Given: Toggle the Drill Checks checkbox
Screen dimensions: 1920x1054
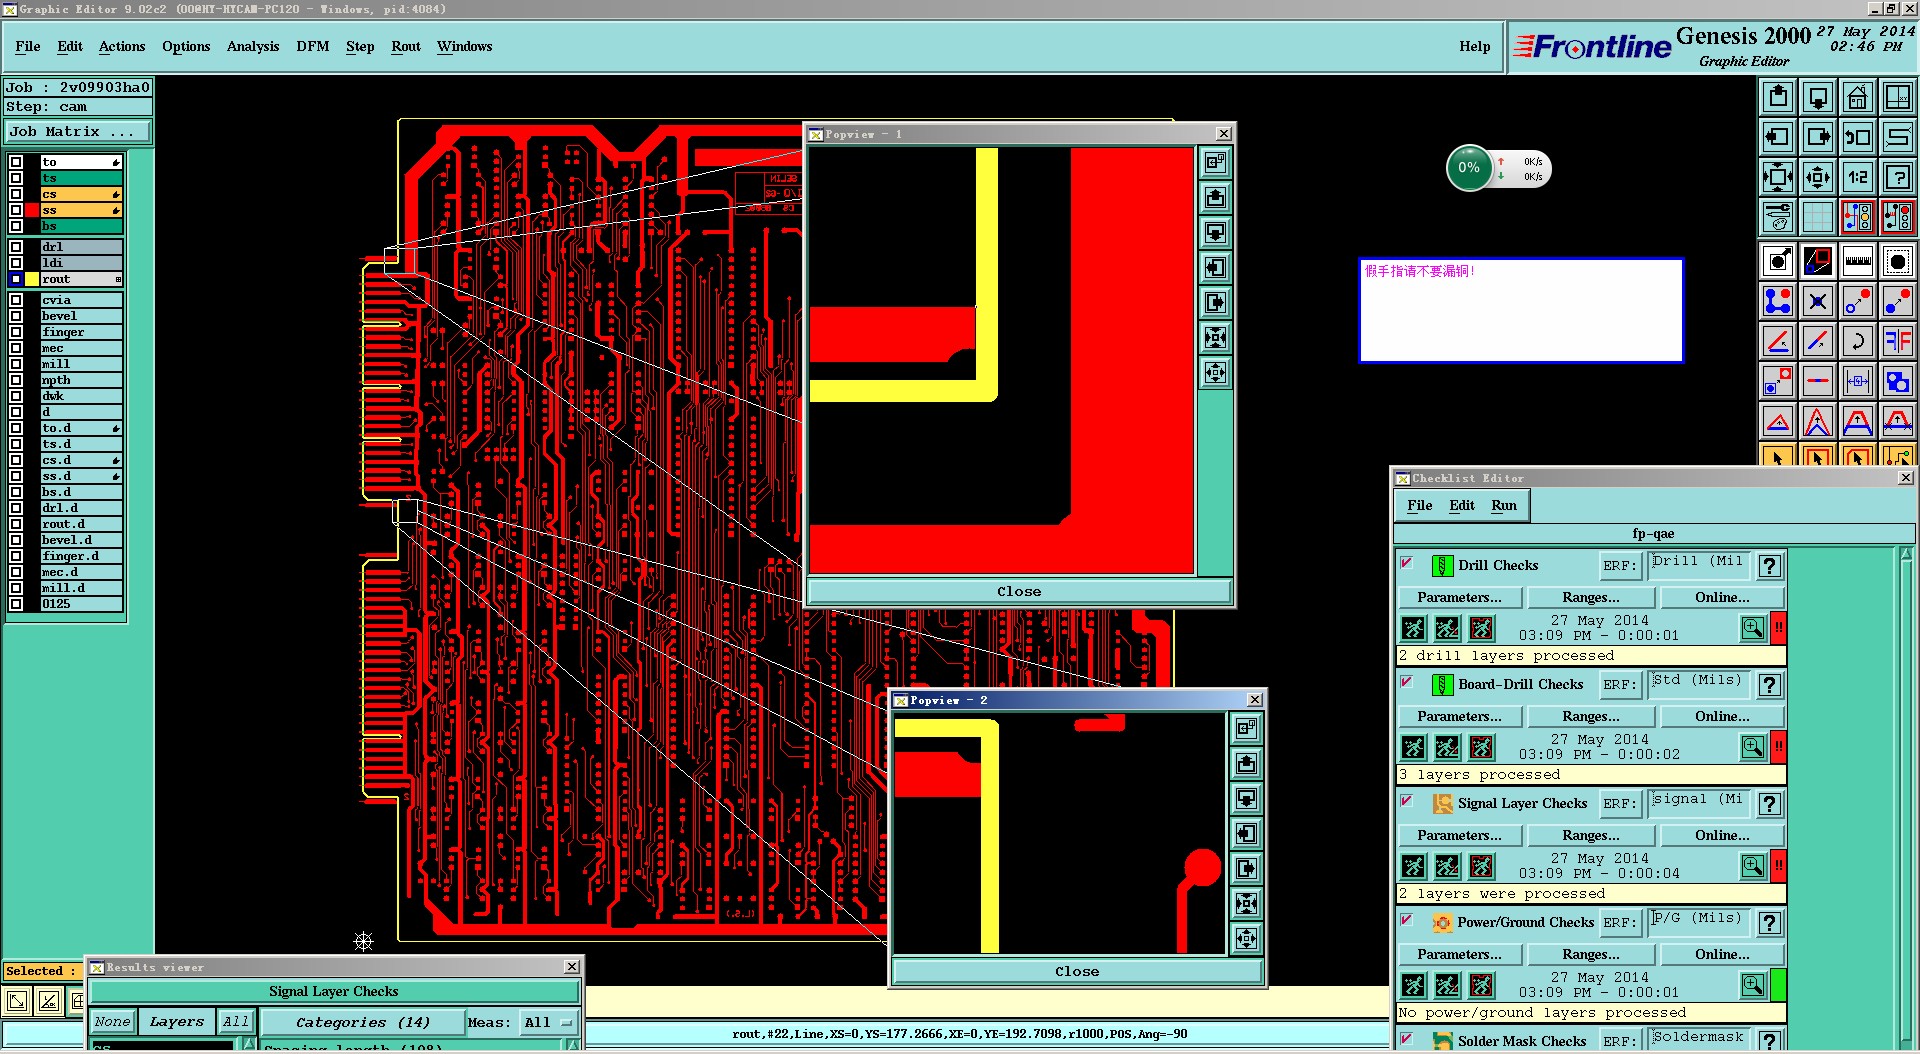Looking at the screenshot, I should pos(1407,563).
